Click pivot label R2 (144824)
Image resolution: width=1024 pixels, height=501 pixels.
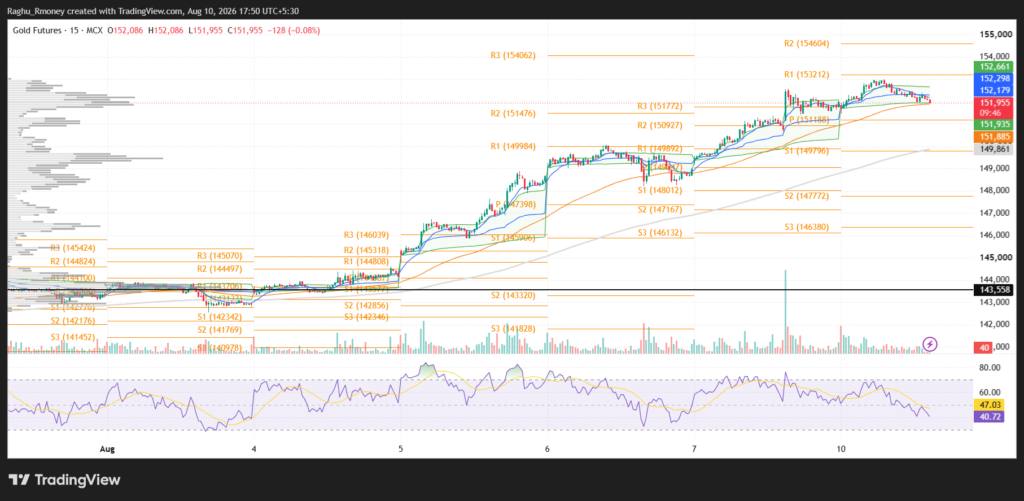pyautogui.click(x=73, y=261)
